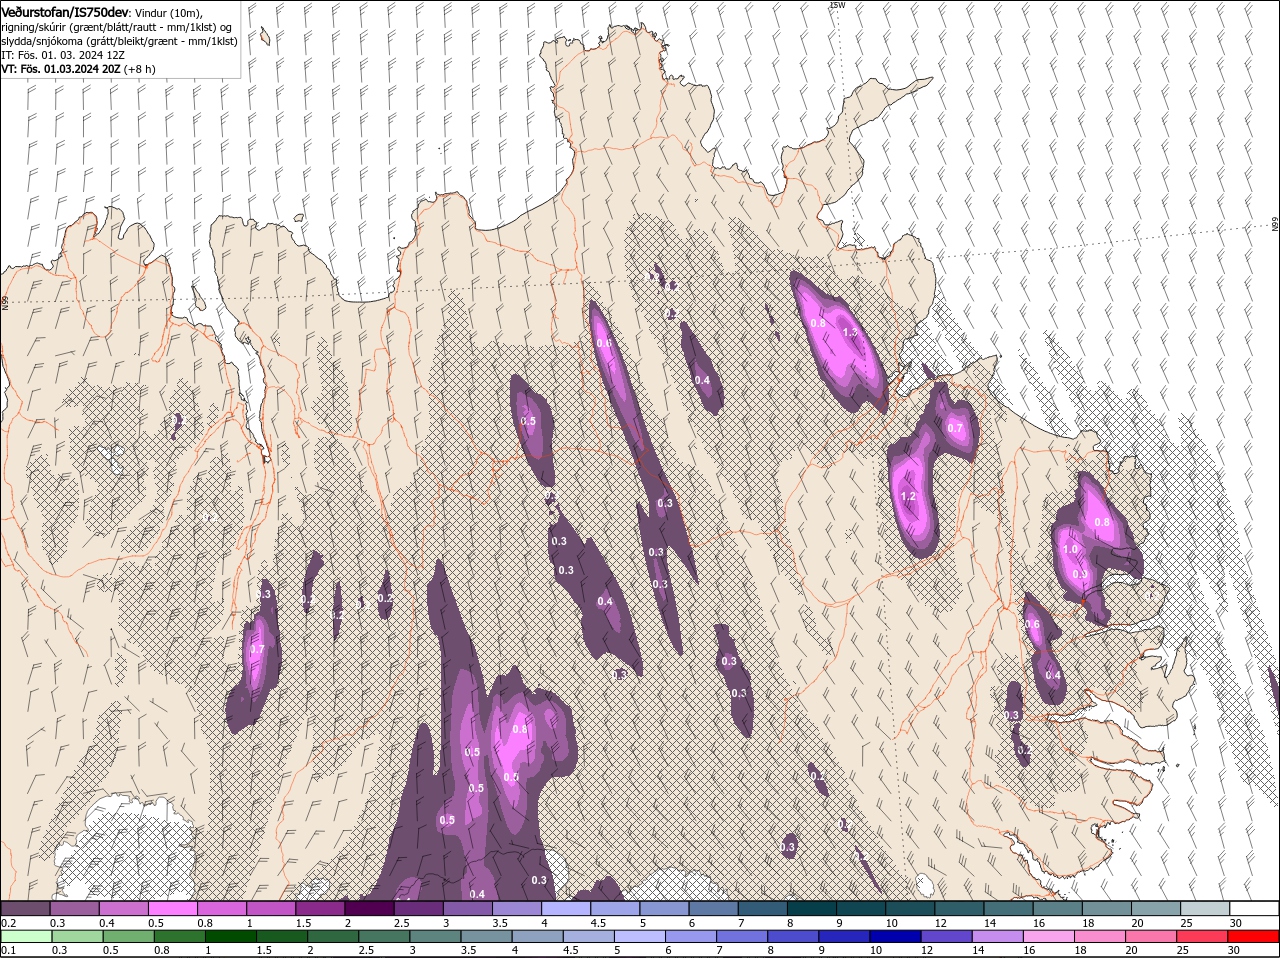Choose the pale gray snow swatch for 25 mm
The image size is (1280, 958).
pyautogui.click(x=1205, y=908)
